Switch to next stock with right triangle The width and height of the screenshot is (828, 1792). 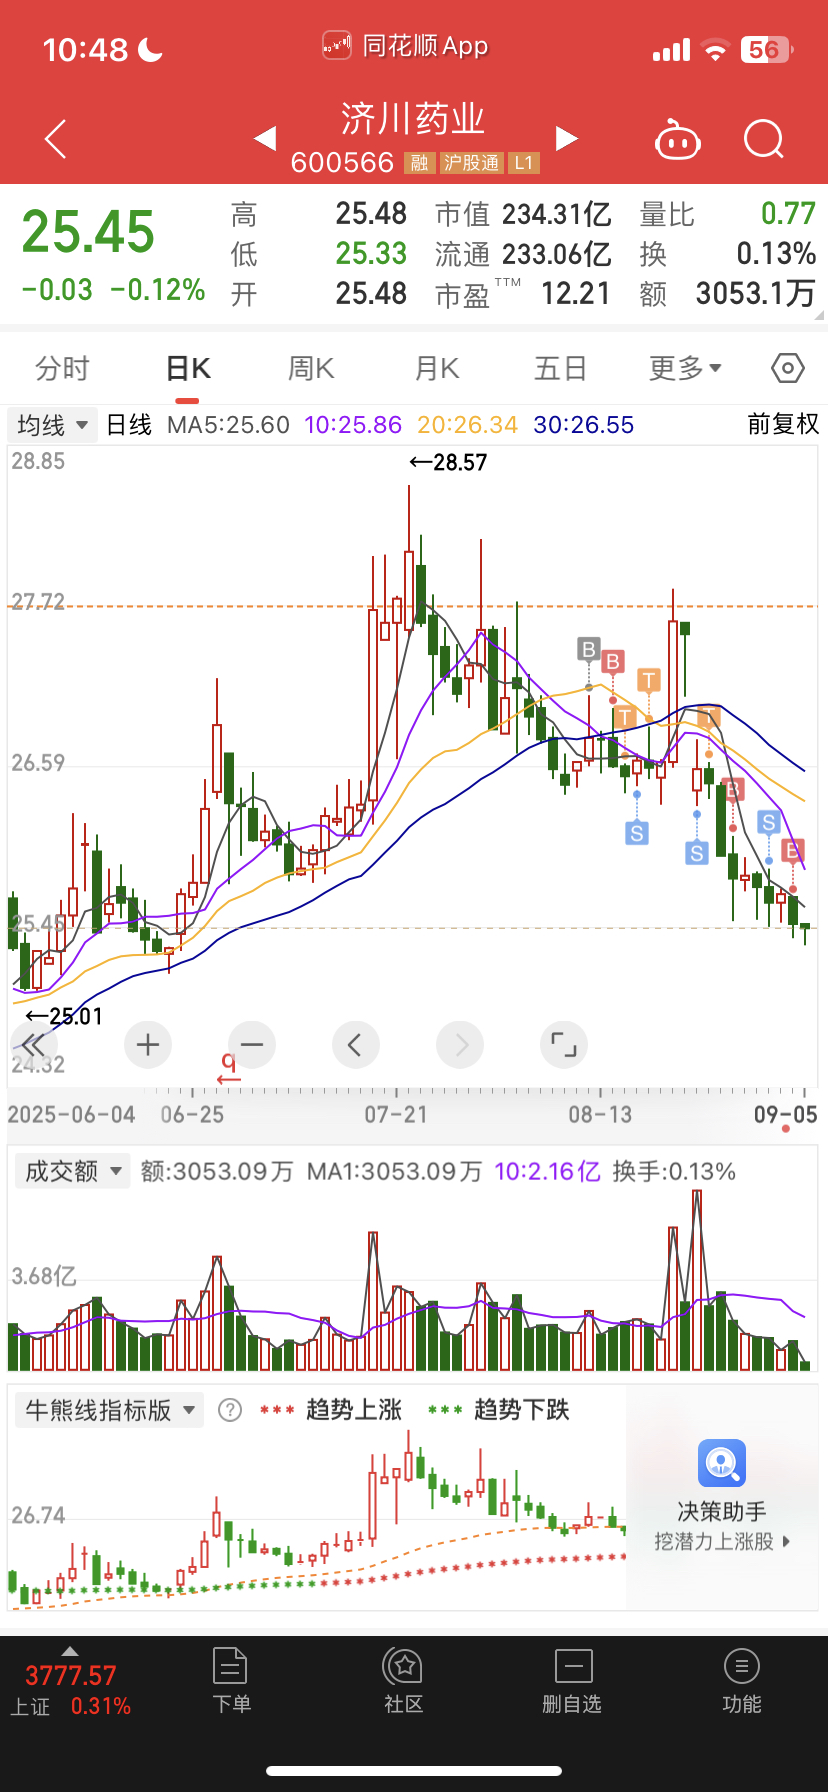click(x=567, y=138)
